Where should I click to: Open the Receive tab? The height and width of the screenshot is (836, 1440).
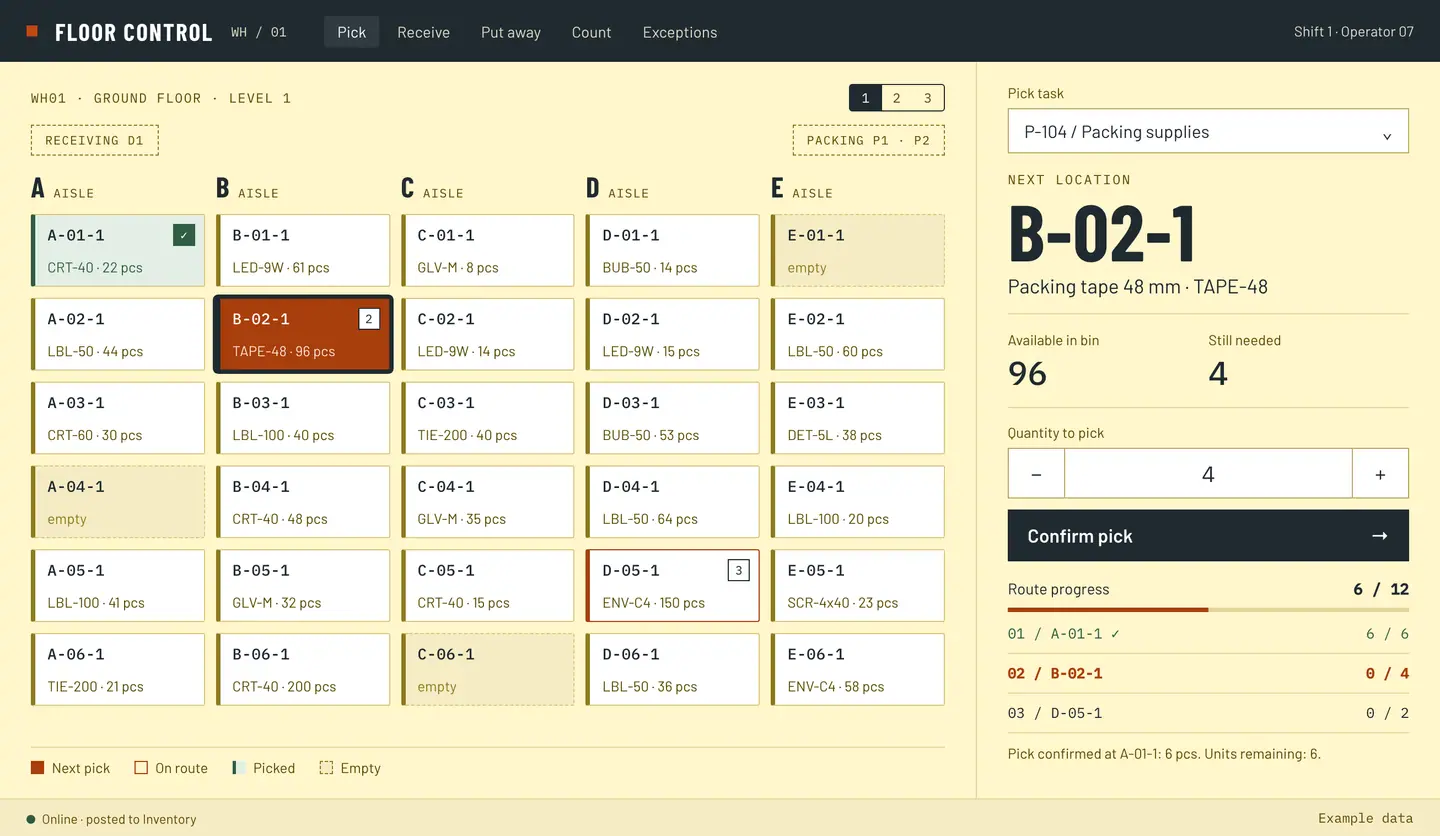tap(424, 32)
